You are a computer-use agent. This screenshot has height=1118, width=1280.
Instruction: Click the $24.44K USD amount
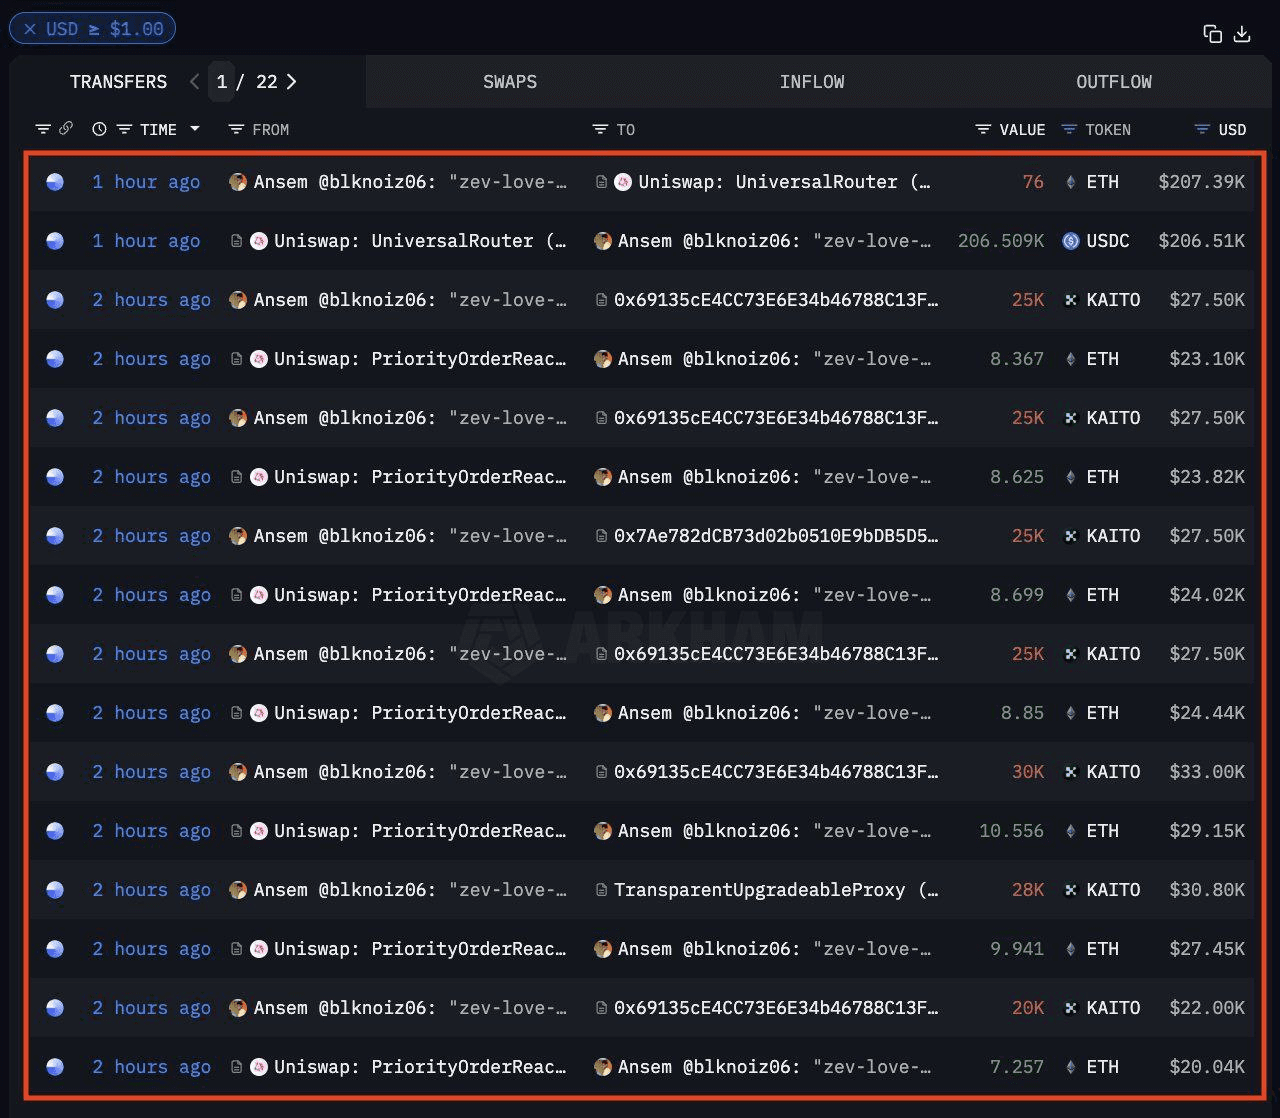point(1207,713)
